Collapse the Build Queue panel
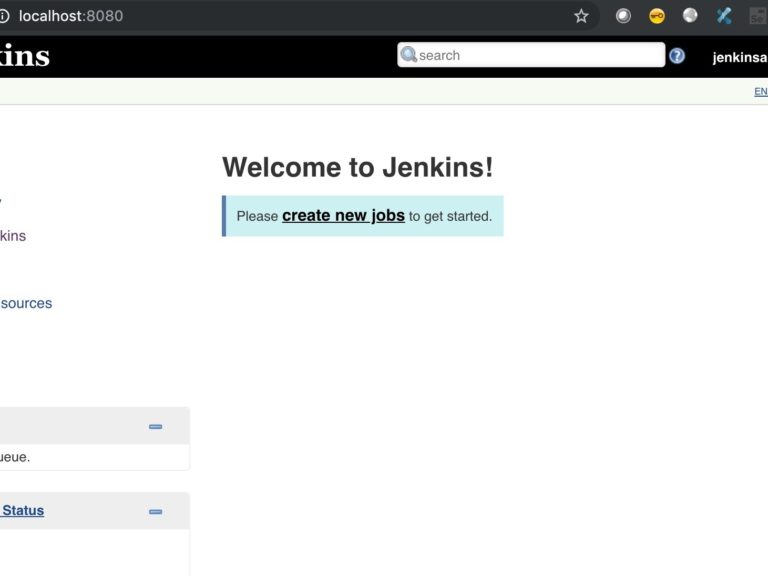This screenshot has height=576, width=768. [x=155, y=427]
